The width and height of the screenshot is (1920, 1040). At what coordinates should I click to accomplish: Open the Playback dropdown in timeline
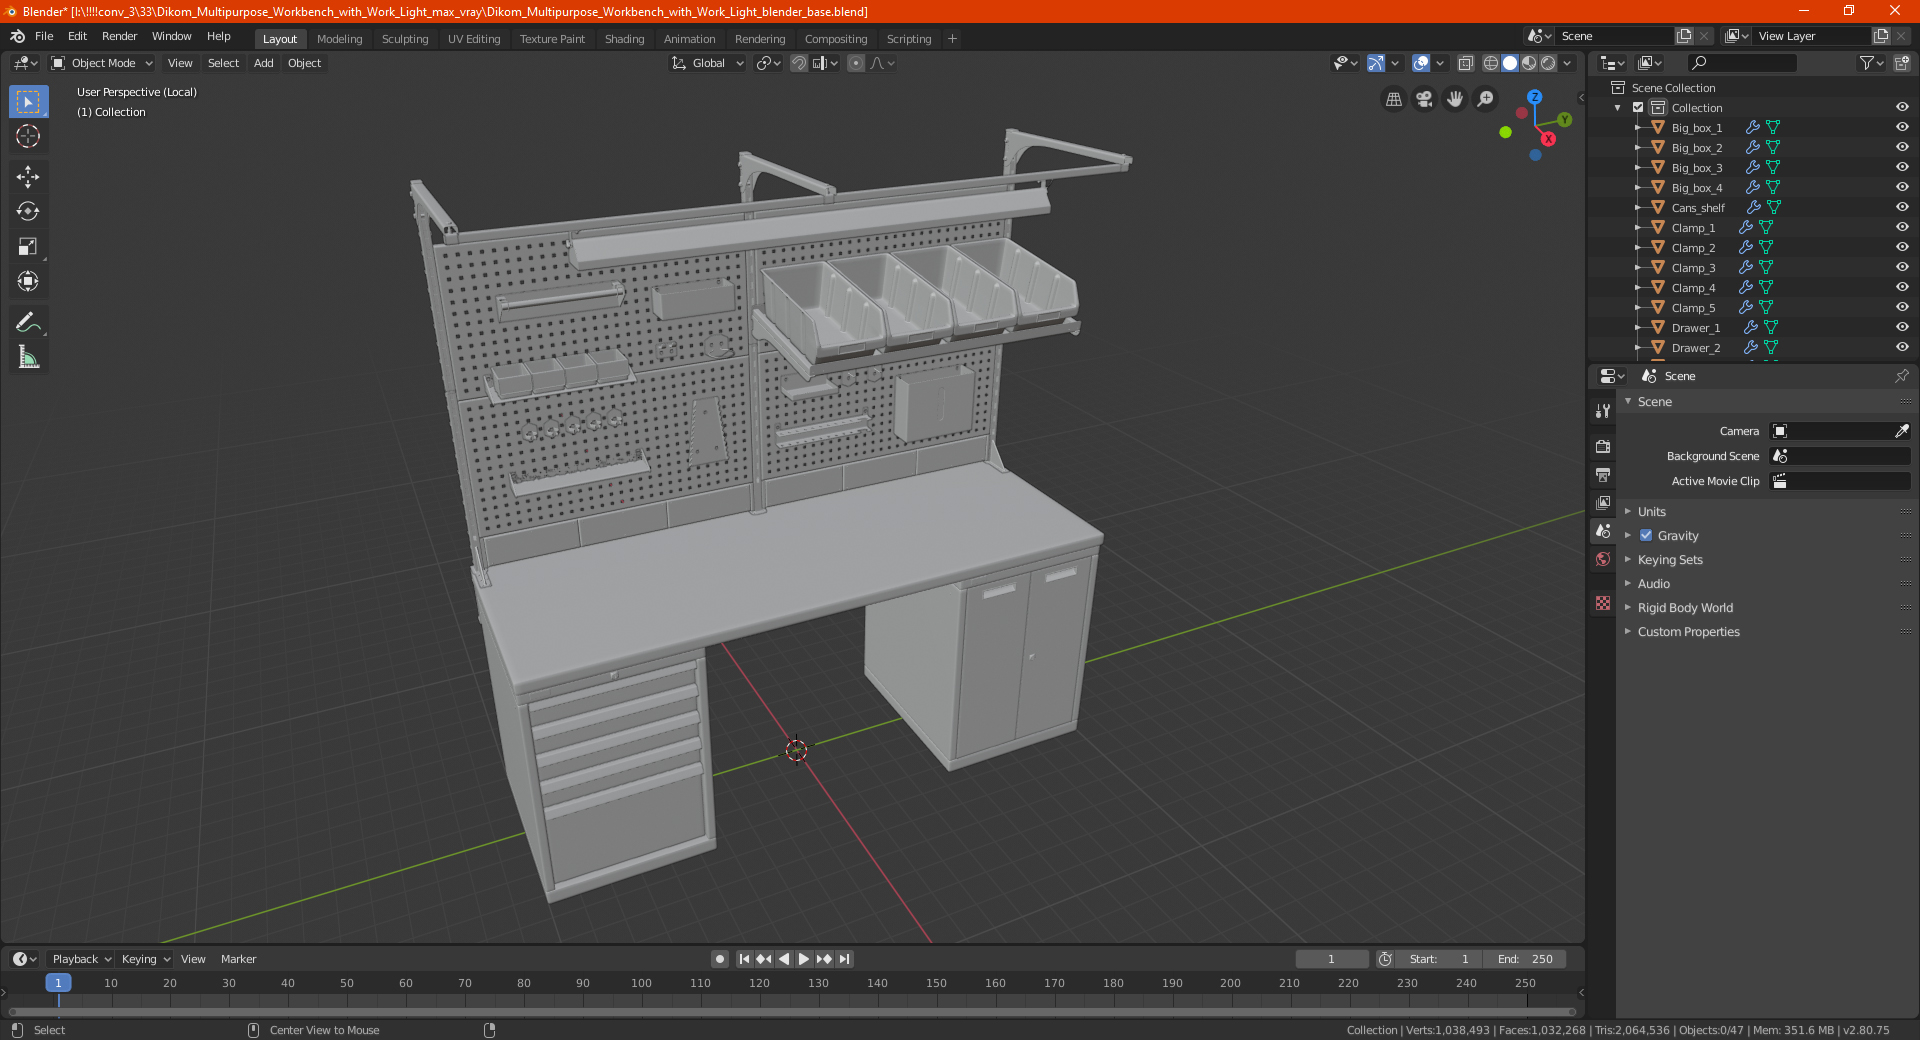[81, 959]
